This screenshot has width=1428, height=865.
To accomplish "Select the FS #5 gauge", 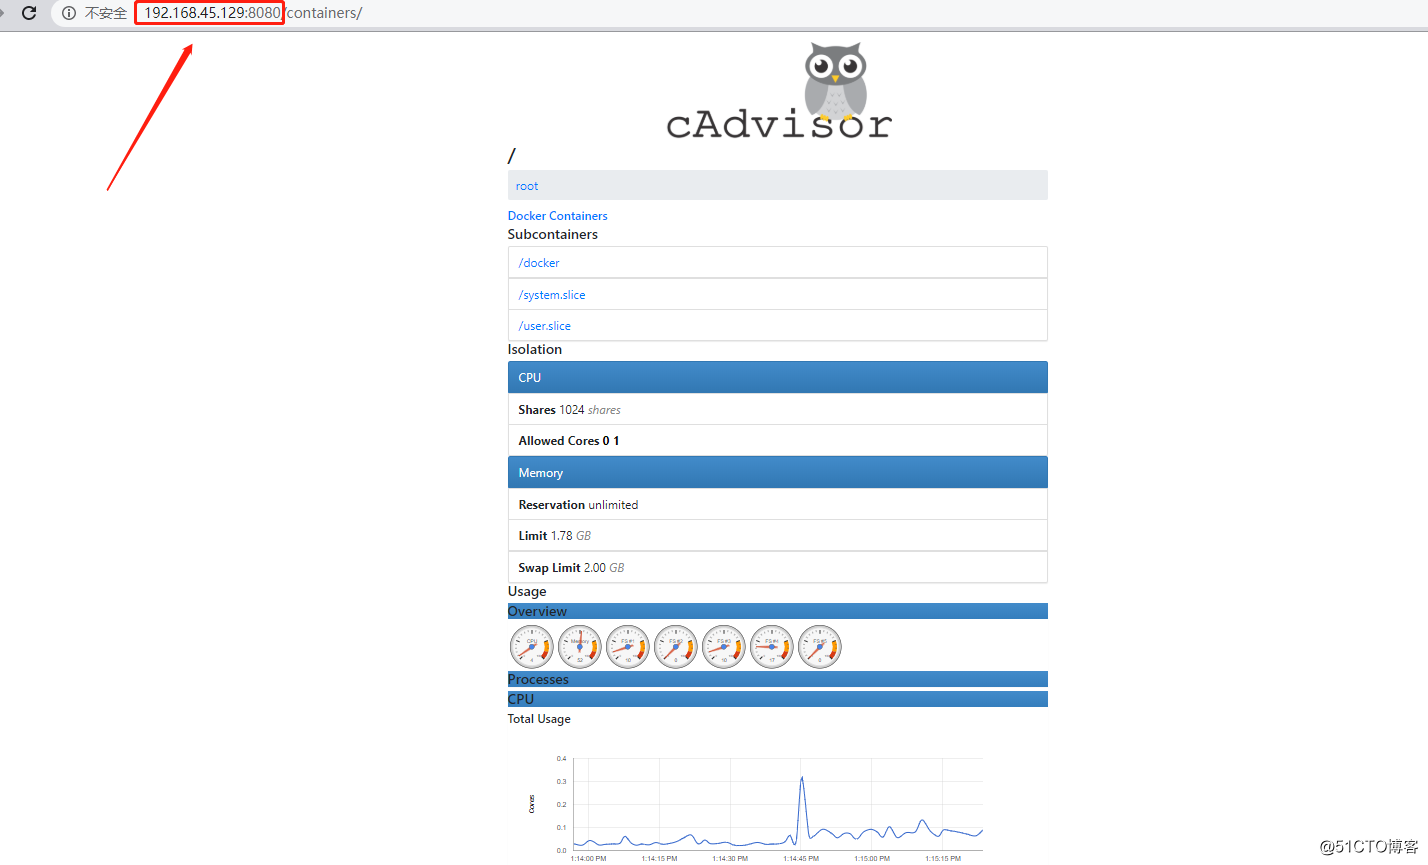I will [819, 647].
